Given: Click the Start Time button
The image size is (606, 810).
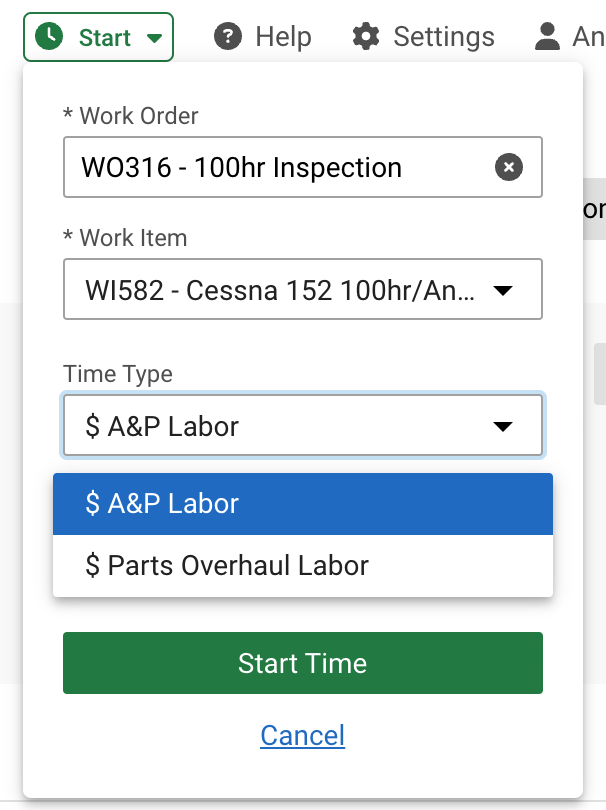Looking at the screenshot, I should coord(303,663).
